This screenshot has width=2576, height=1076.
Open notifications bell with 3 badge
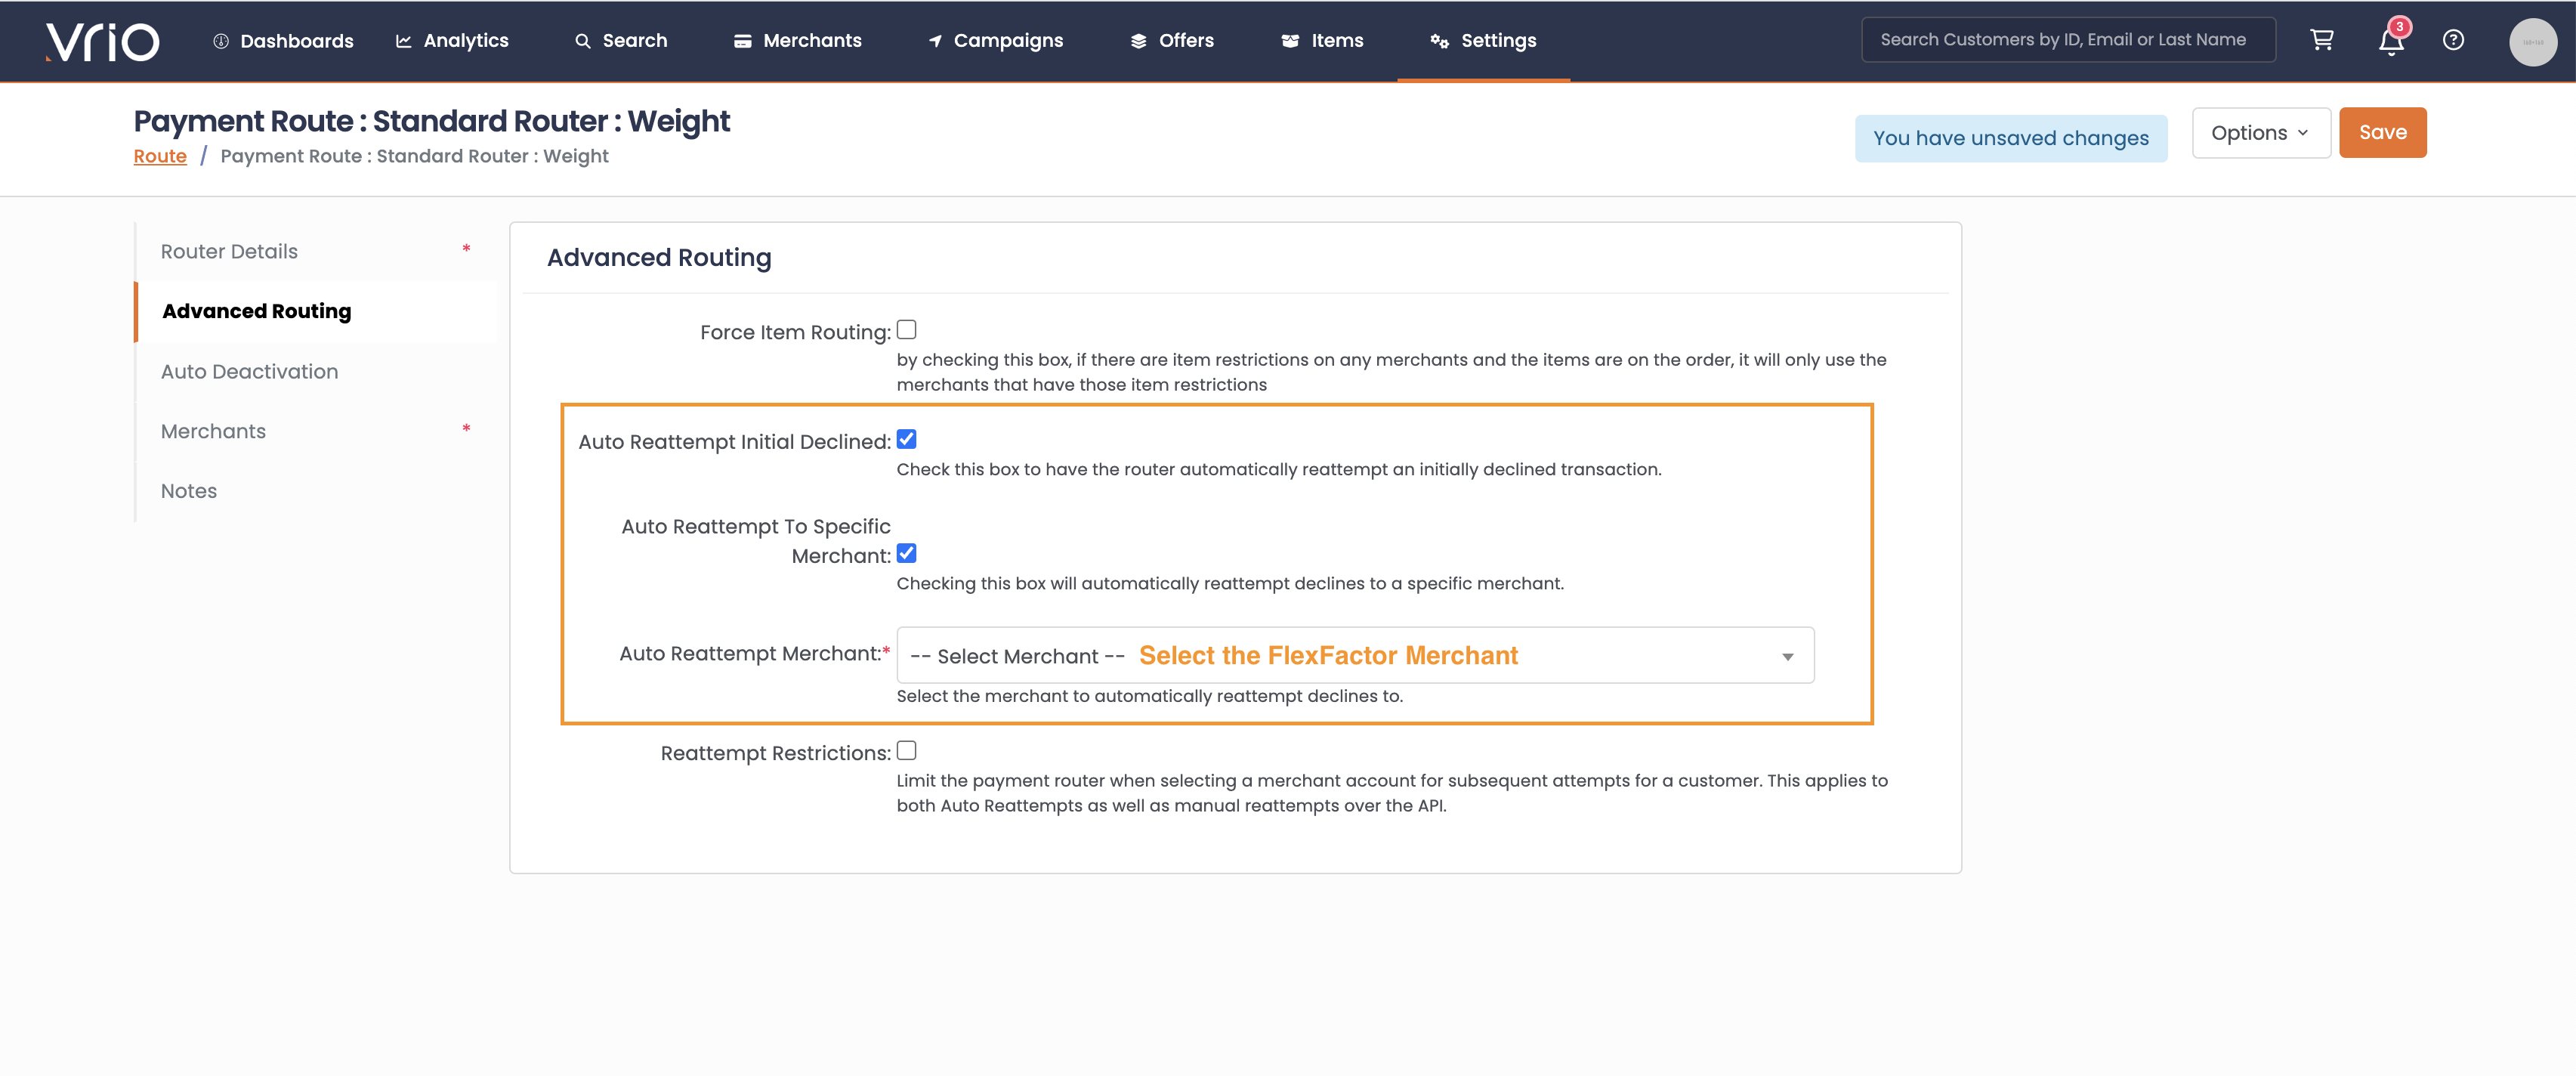(x=2391, y=40)
